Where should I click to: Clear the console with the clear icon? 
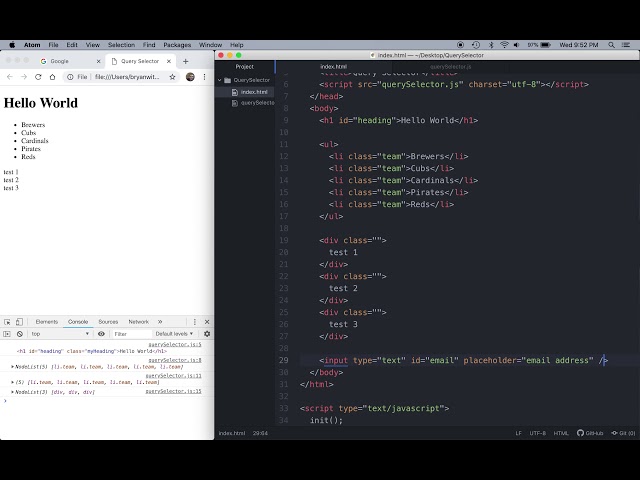[x=19, y=334]
